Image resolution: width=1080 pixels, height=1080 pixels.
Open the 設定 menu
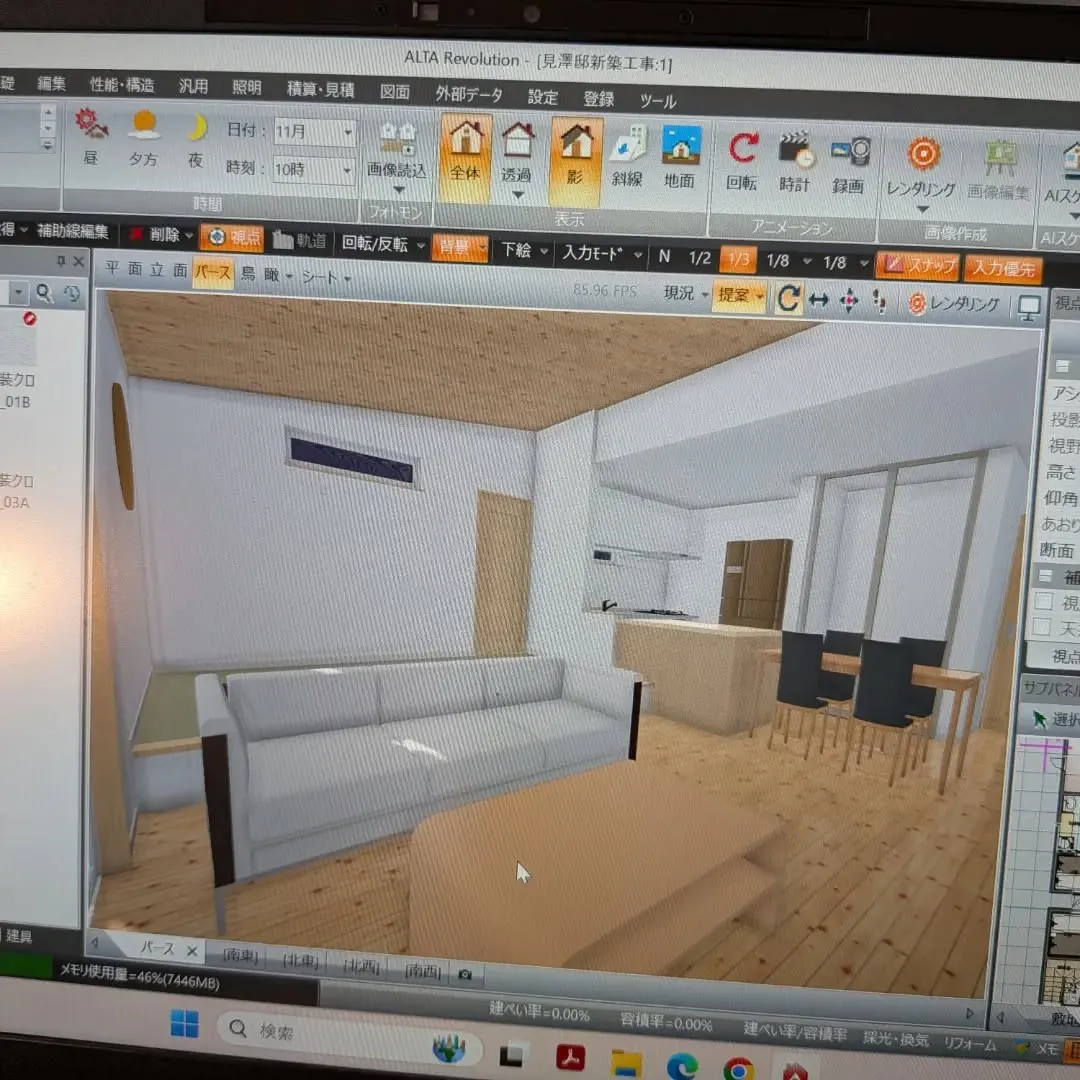point(543,96)
